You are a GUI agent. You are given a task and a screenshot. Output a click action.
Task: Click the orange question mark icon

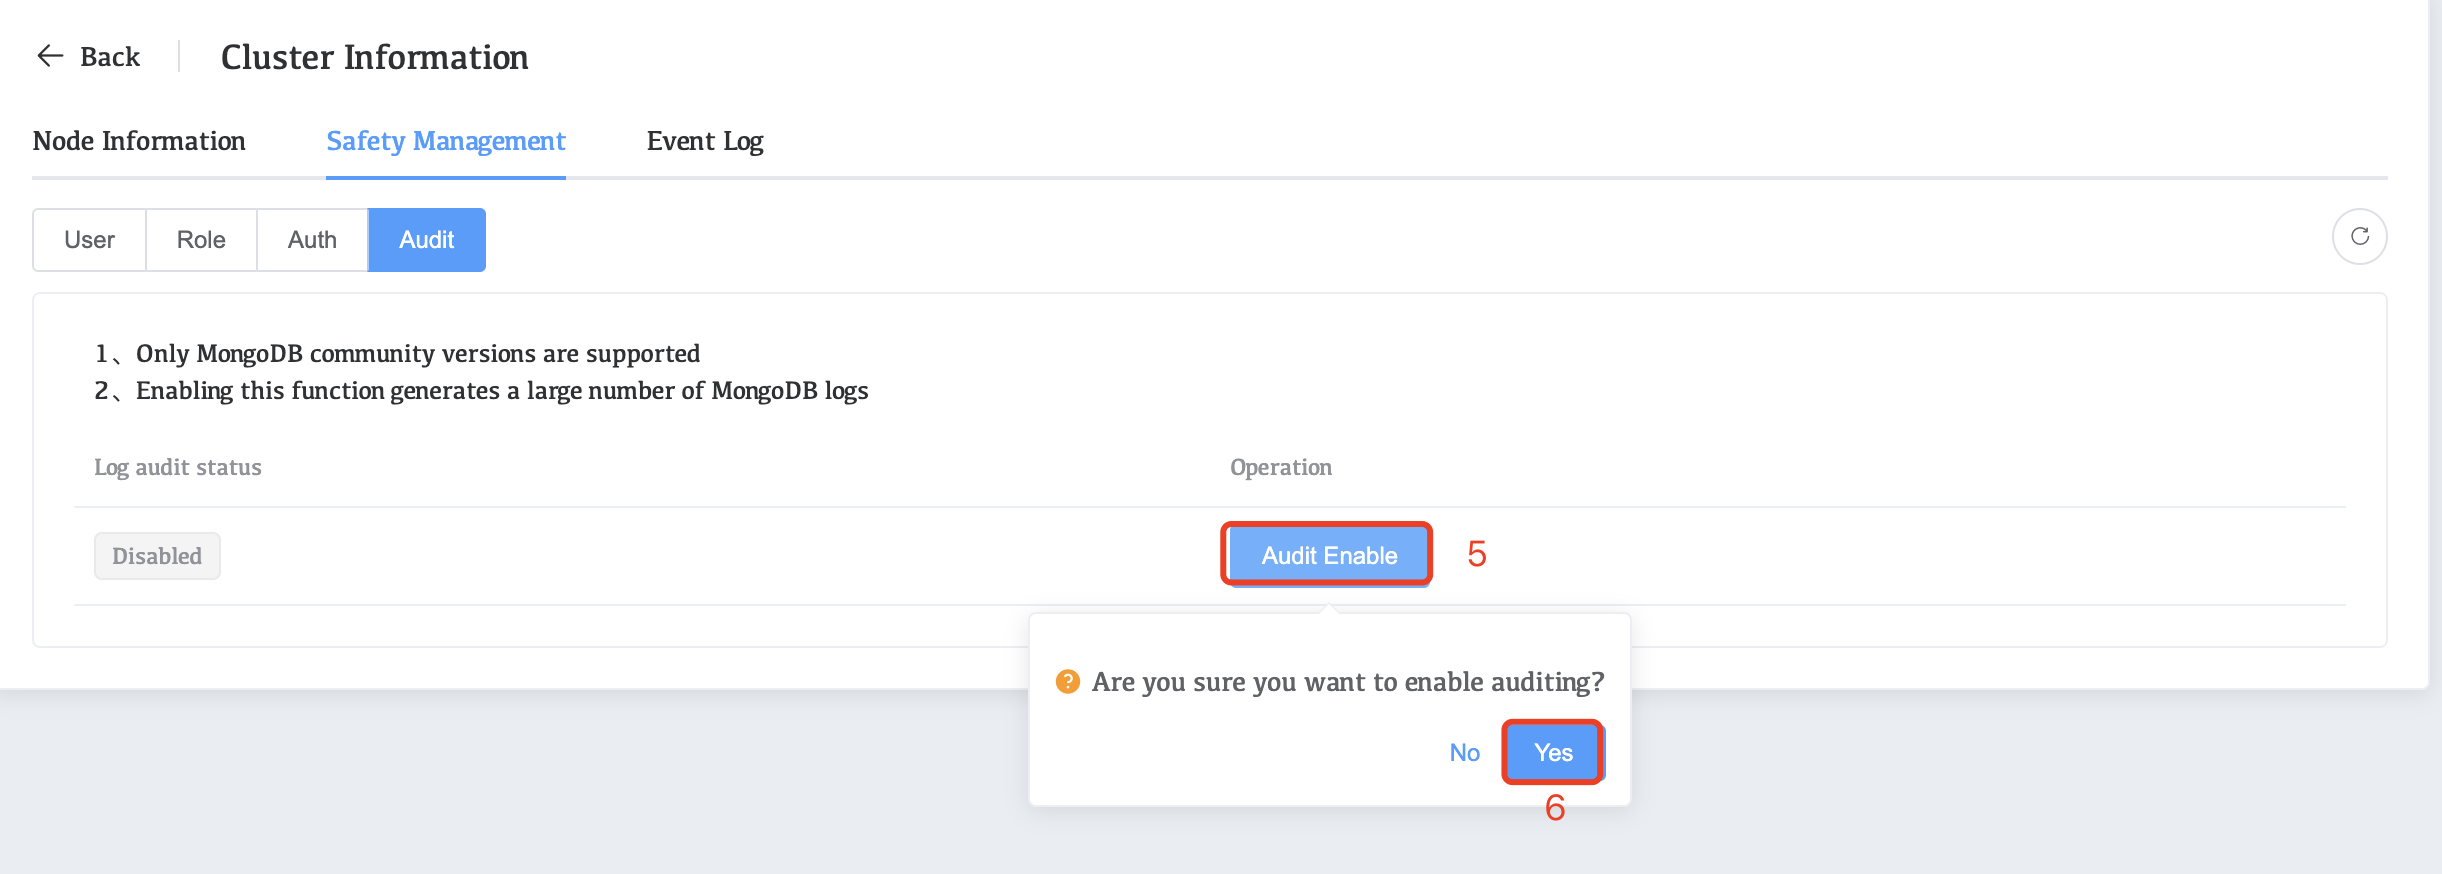pyautogui.click(x=1068, y=682)
